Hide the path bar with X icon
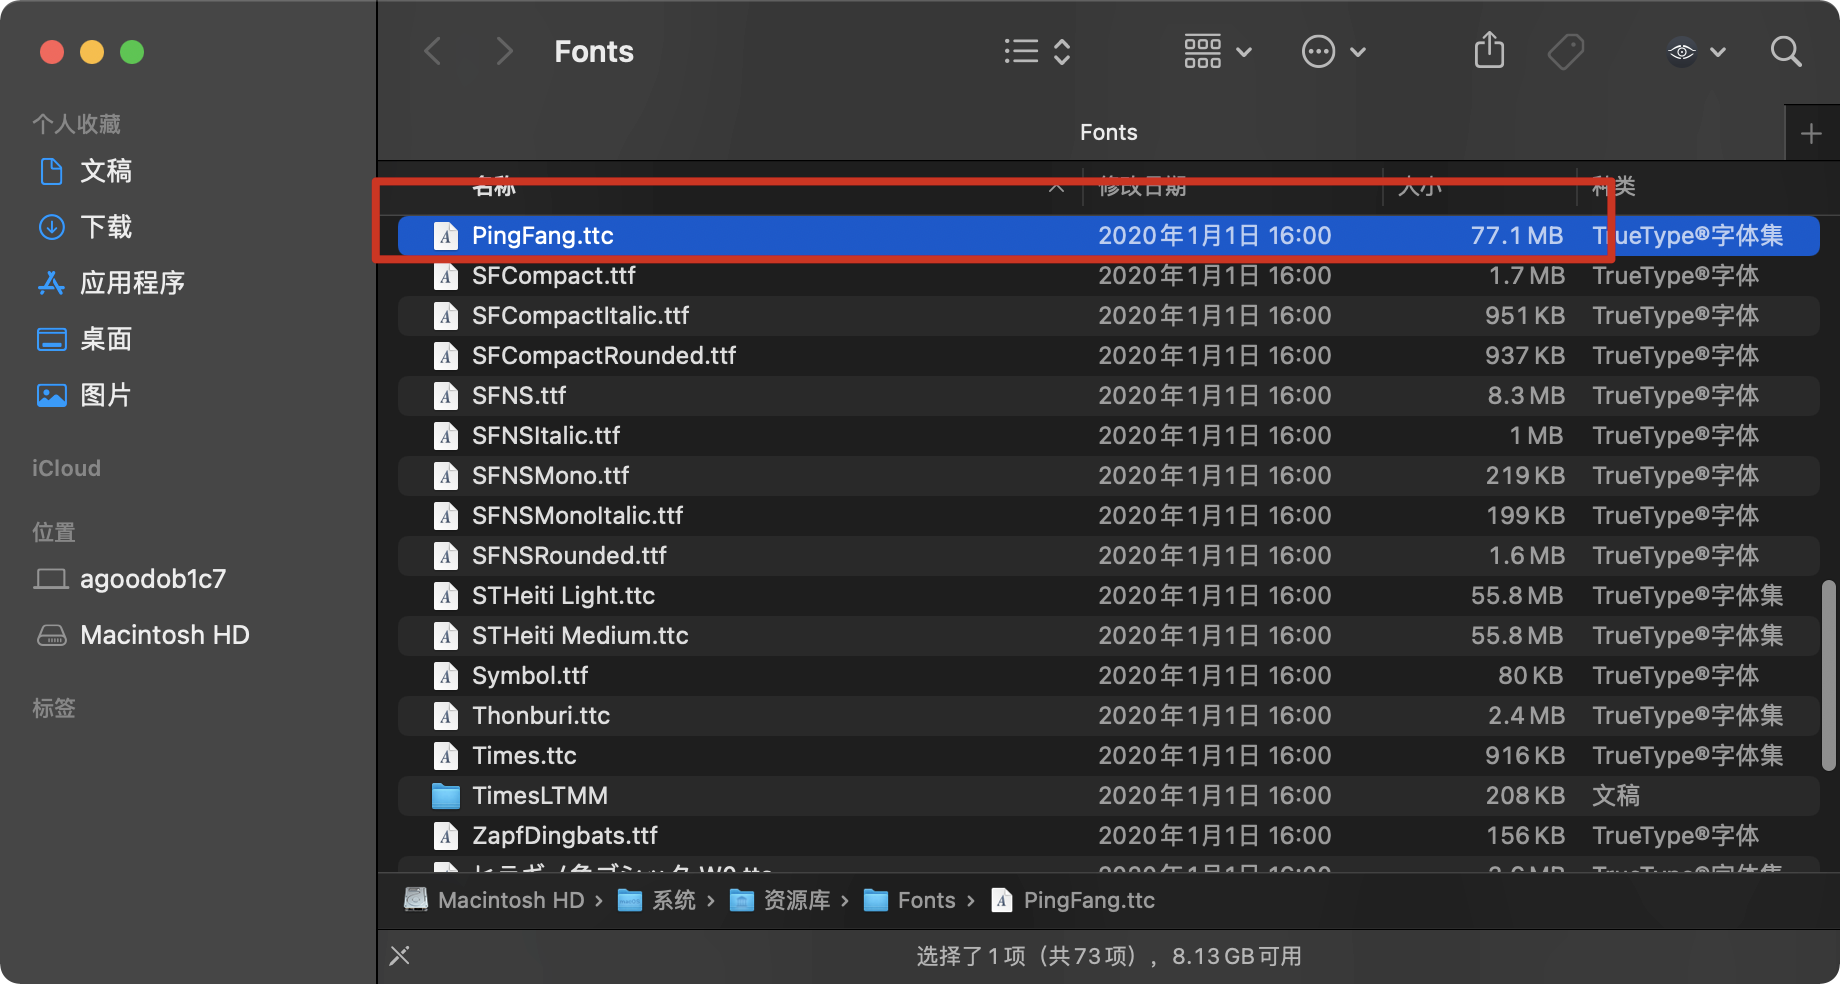Viewport: 1840px width, 984px height. click(400, 956)
